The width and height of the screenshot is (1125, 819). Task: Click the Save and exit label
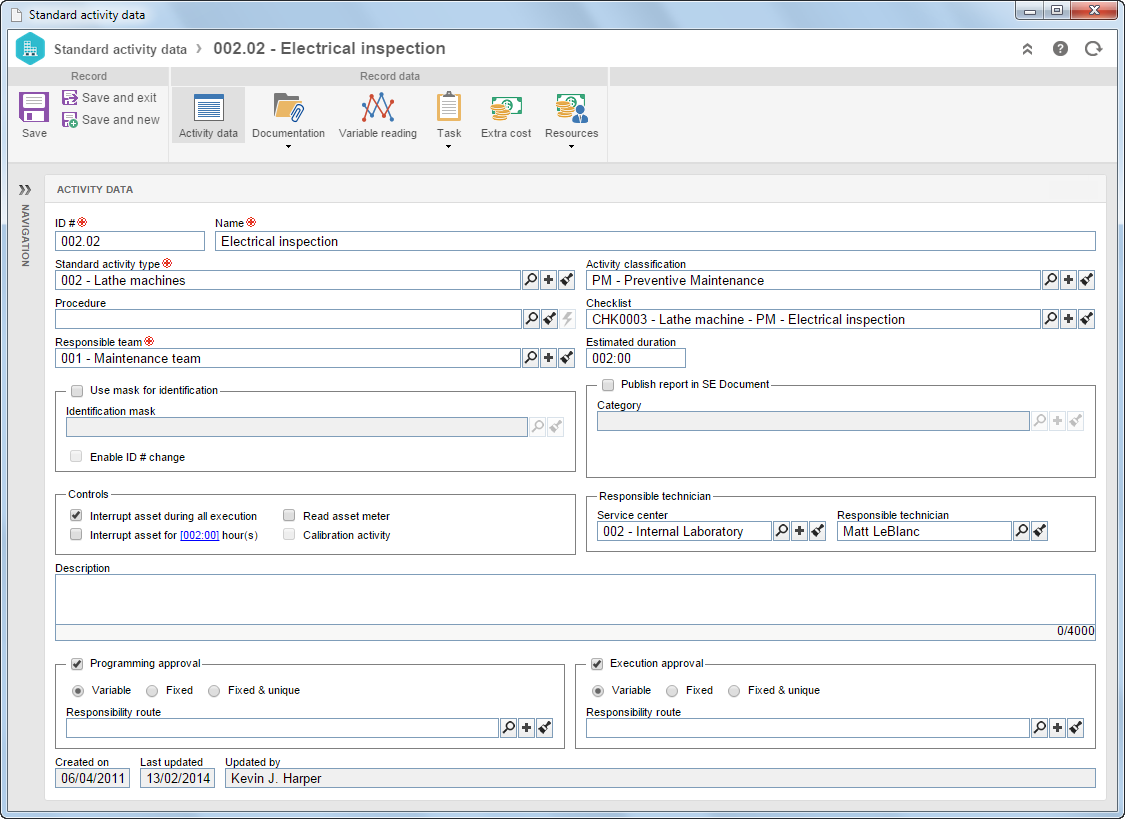coord(119,98)
